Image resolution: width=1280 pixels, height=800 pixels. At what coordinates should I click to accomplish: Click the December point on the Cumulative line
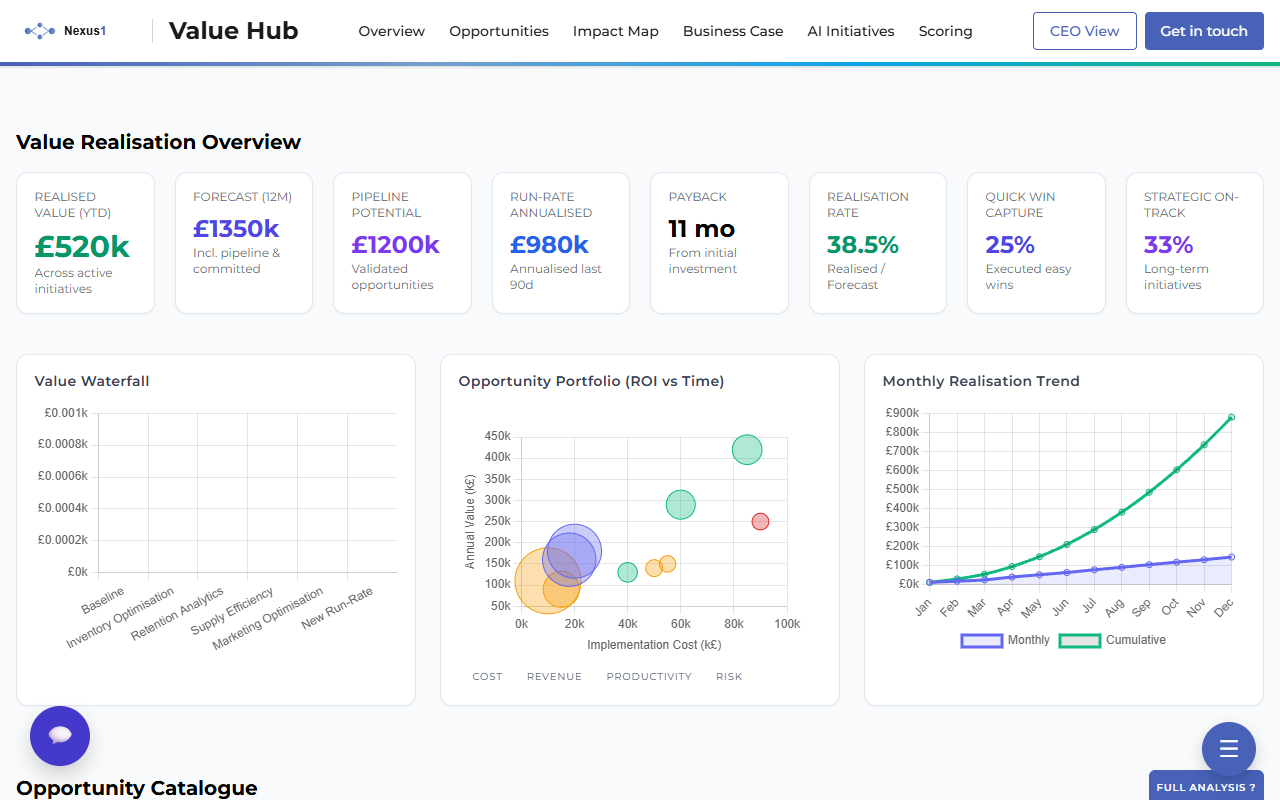pyautogui.click(x=1231, y=417)
